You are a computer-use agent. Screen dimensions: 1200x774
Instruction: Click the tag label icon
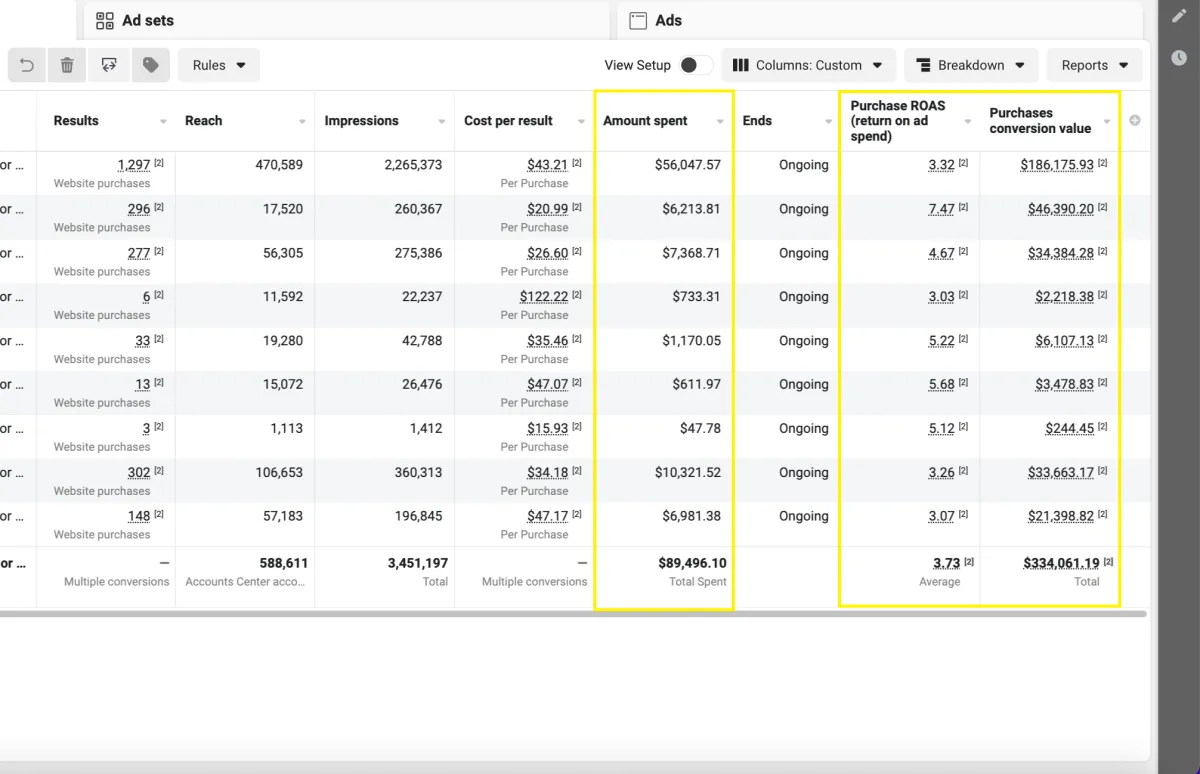click(150, 65)
